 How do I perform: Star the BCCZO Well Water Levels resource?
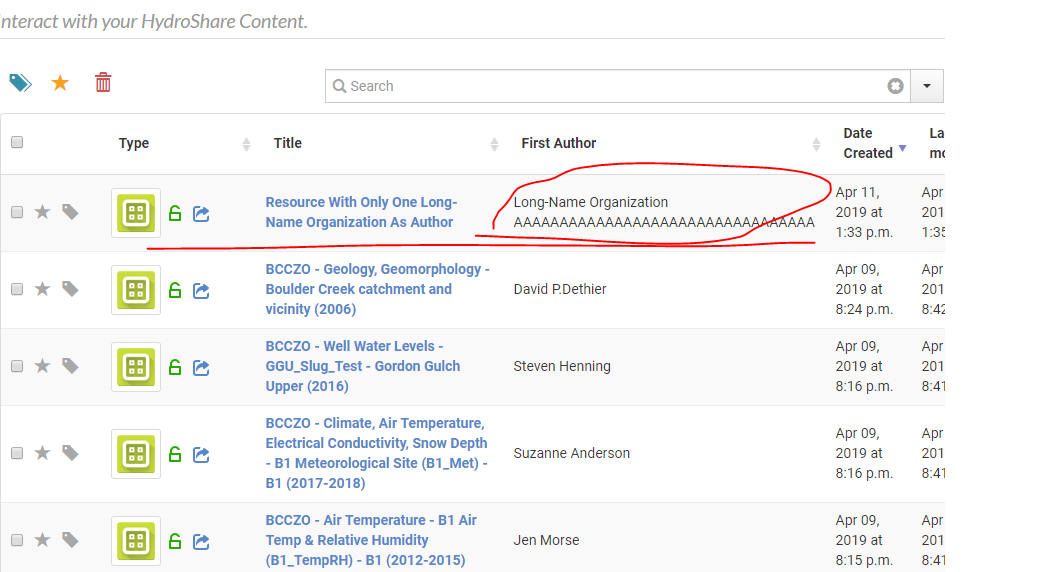tap(42, 366)
